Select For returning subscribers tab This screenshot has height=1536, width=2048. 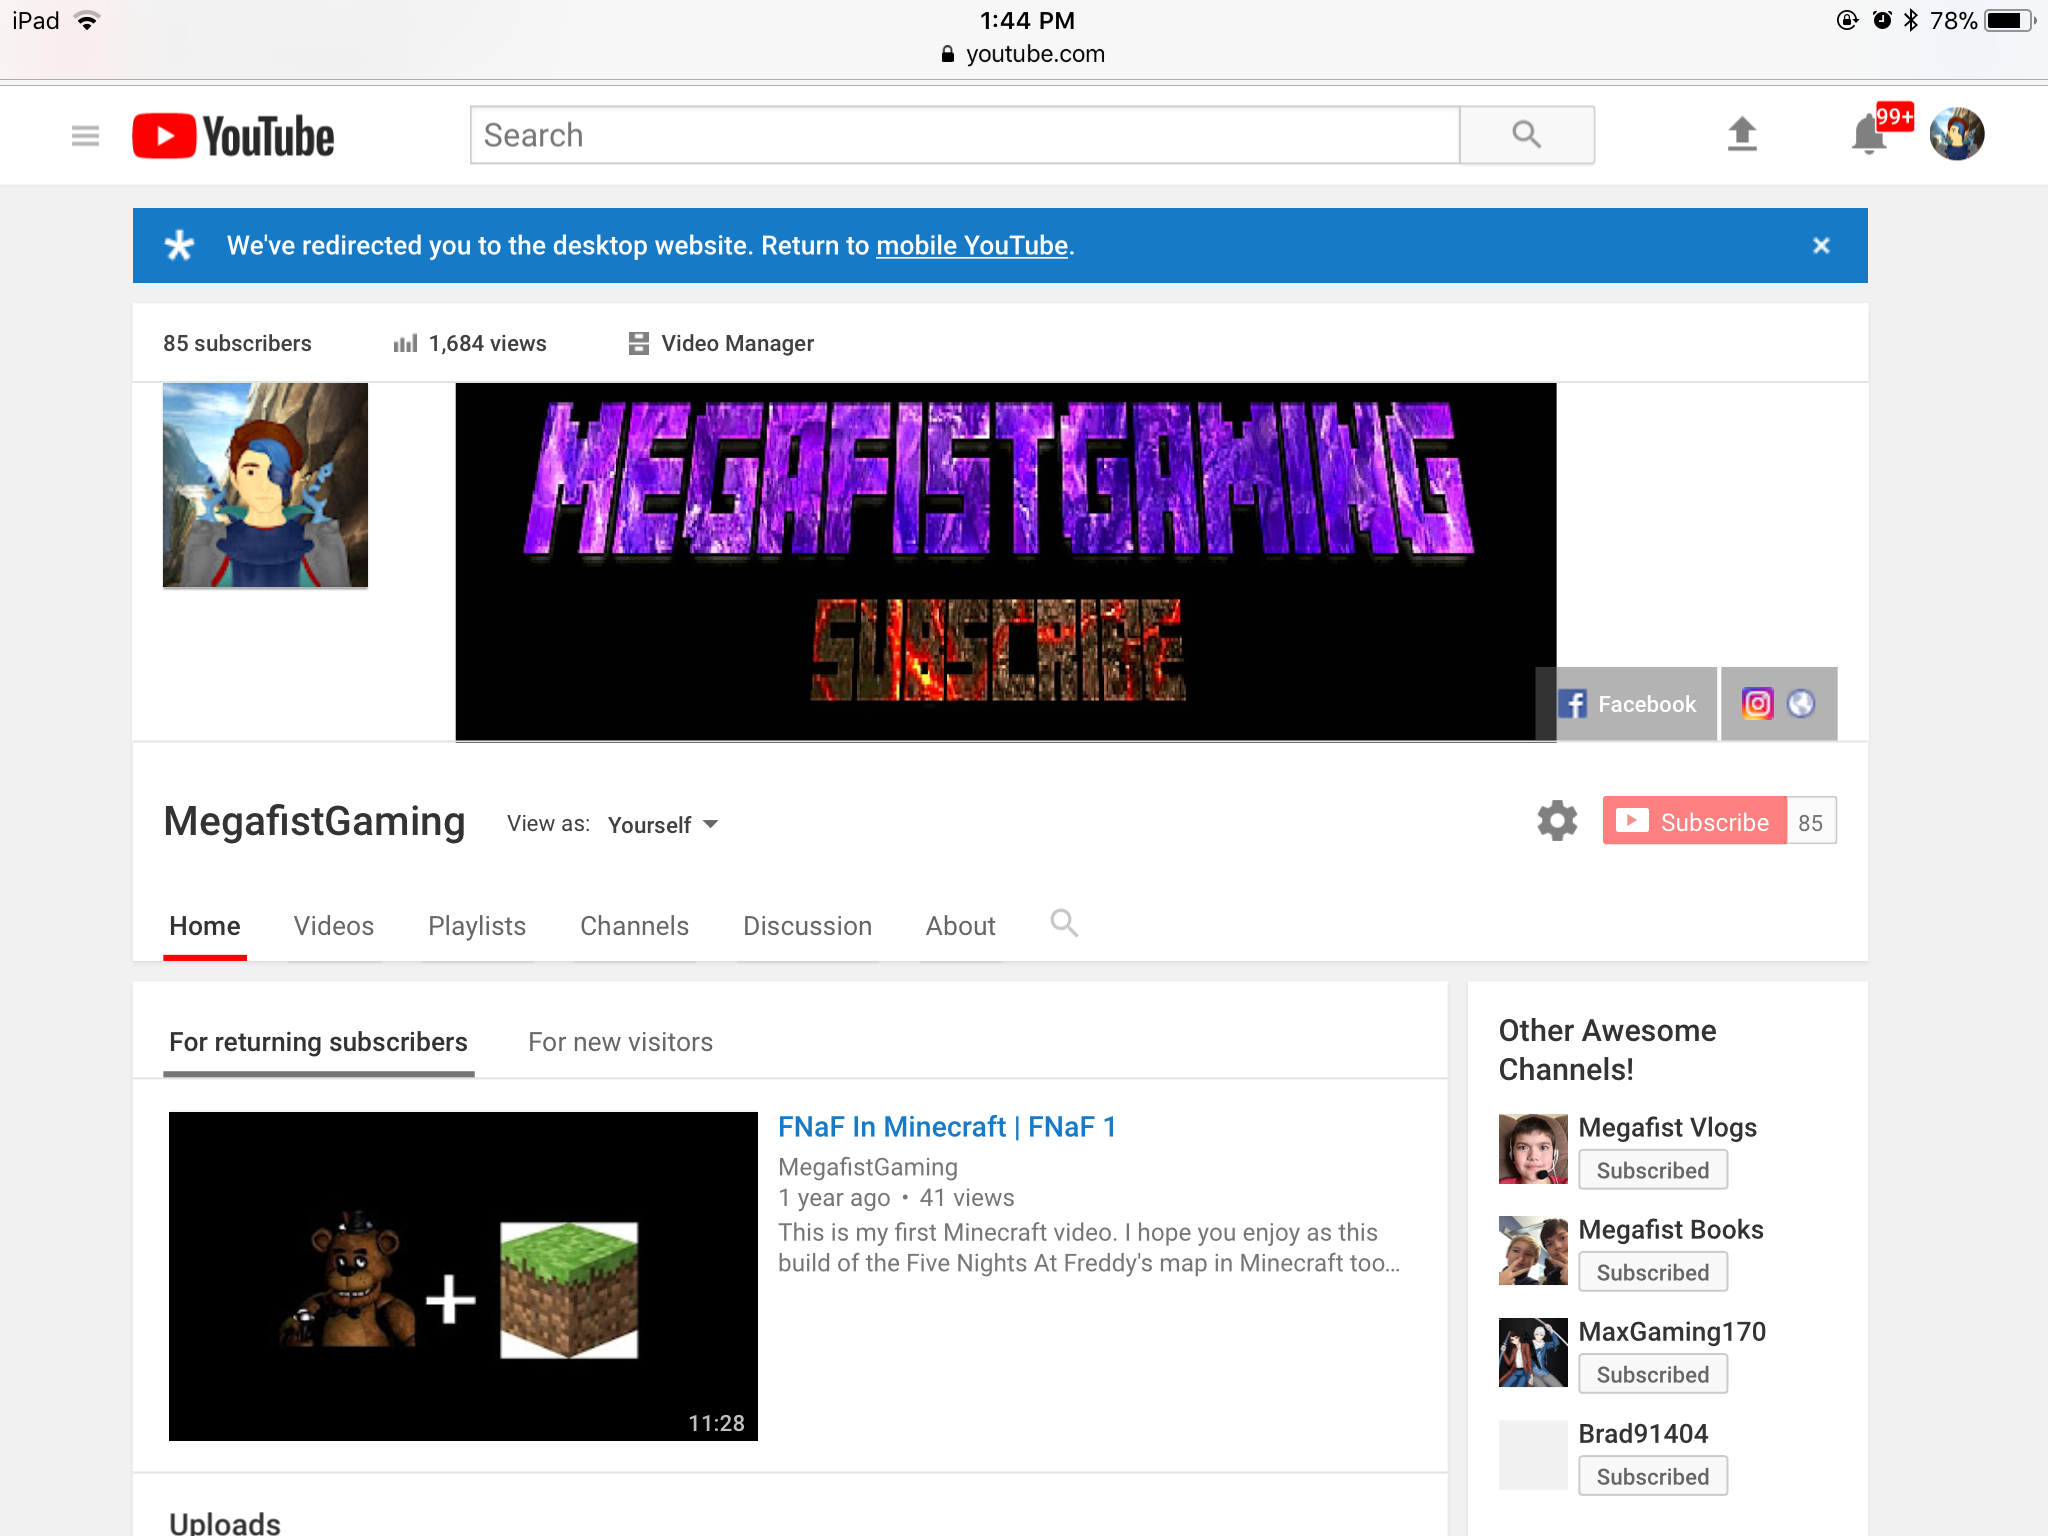[x=318, y=1042]
